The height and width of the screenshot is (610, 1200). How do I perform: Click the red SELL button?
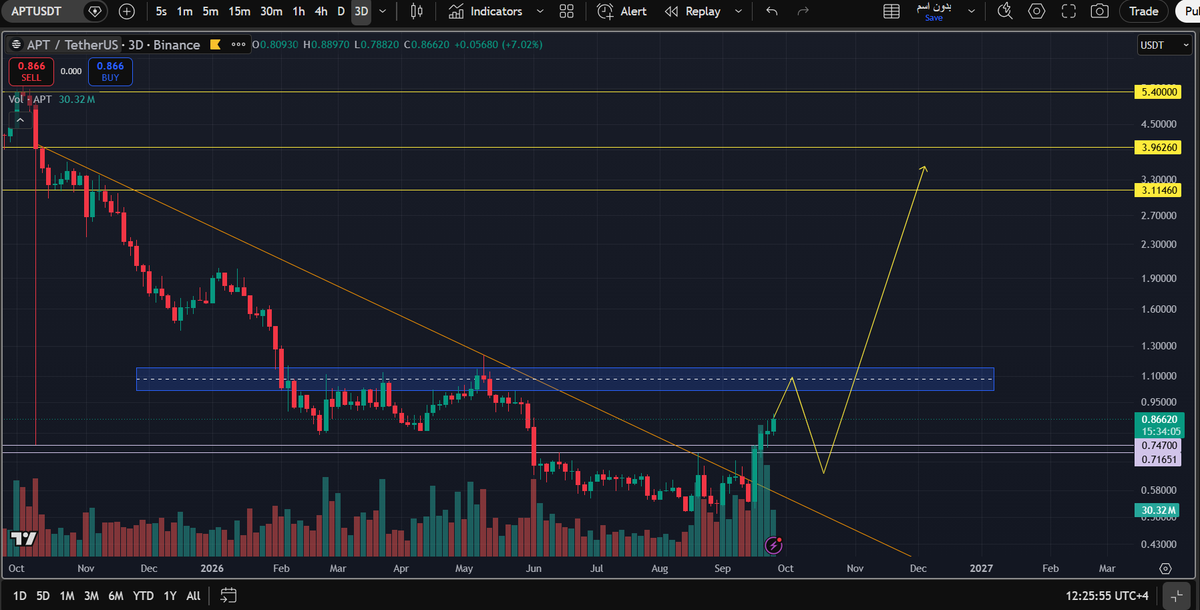[x=31, y=71]
